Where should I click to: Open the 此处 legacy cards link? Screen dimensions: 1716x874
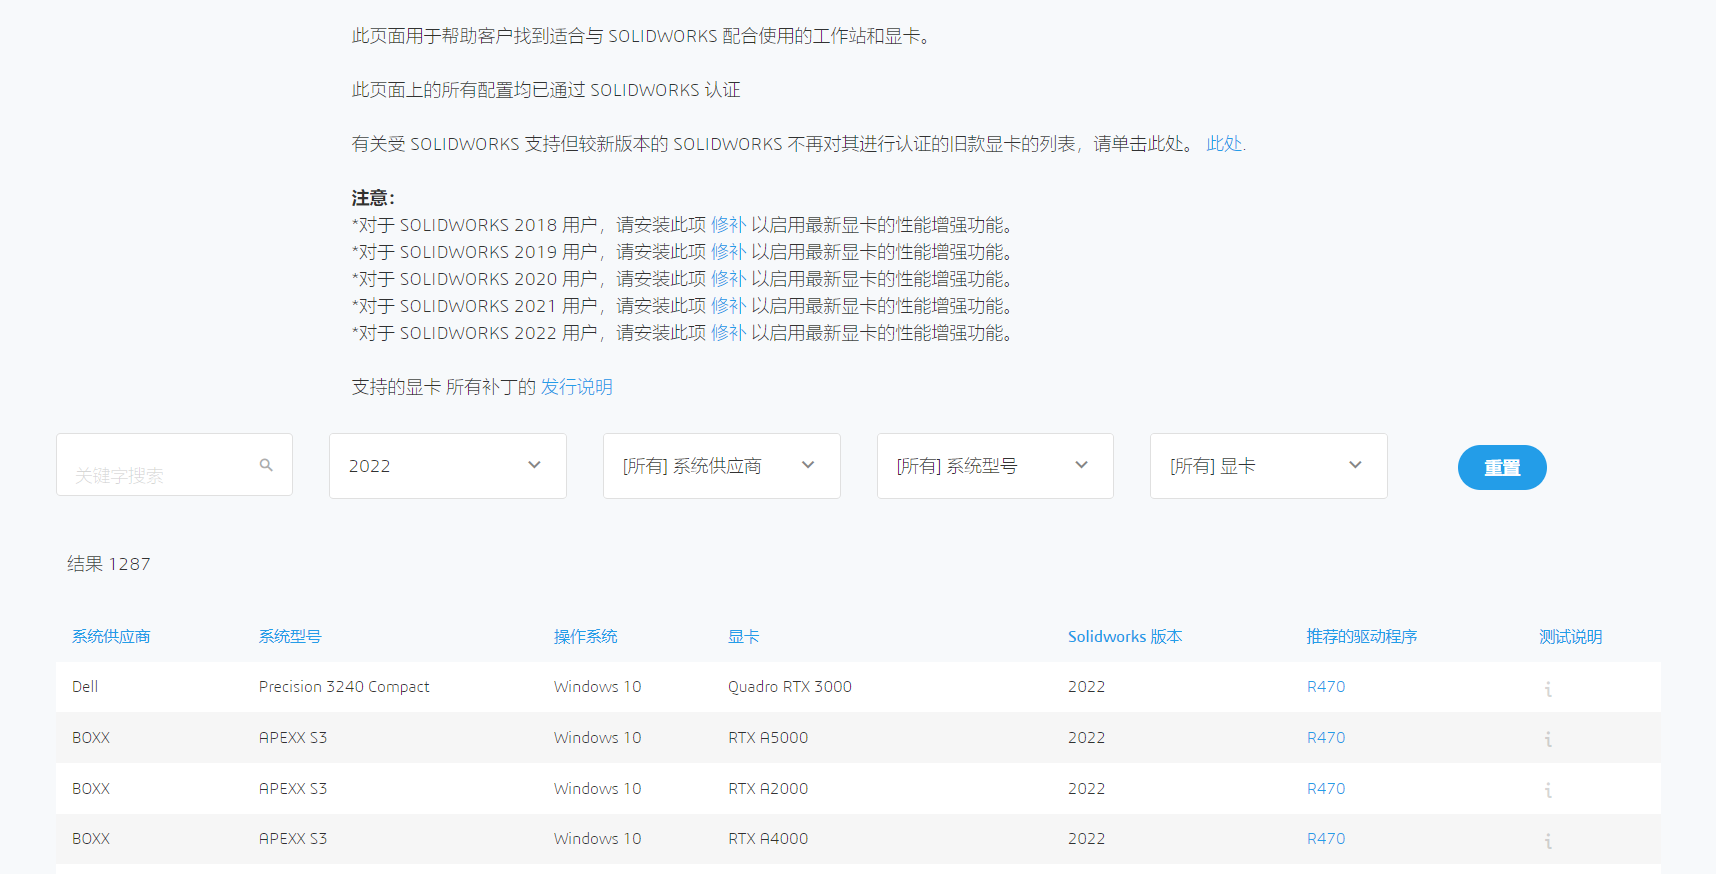coord(1226,144)
